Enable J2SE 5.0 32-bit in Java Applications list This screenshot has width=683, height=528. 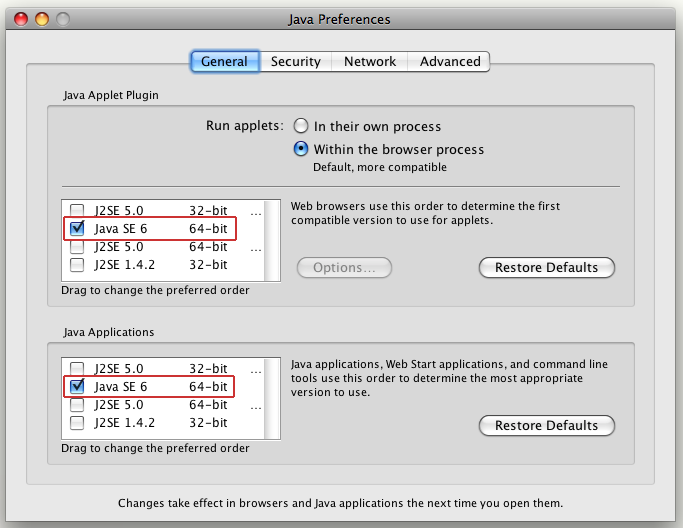click(77, 368)
